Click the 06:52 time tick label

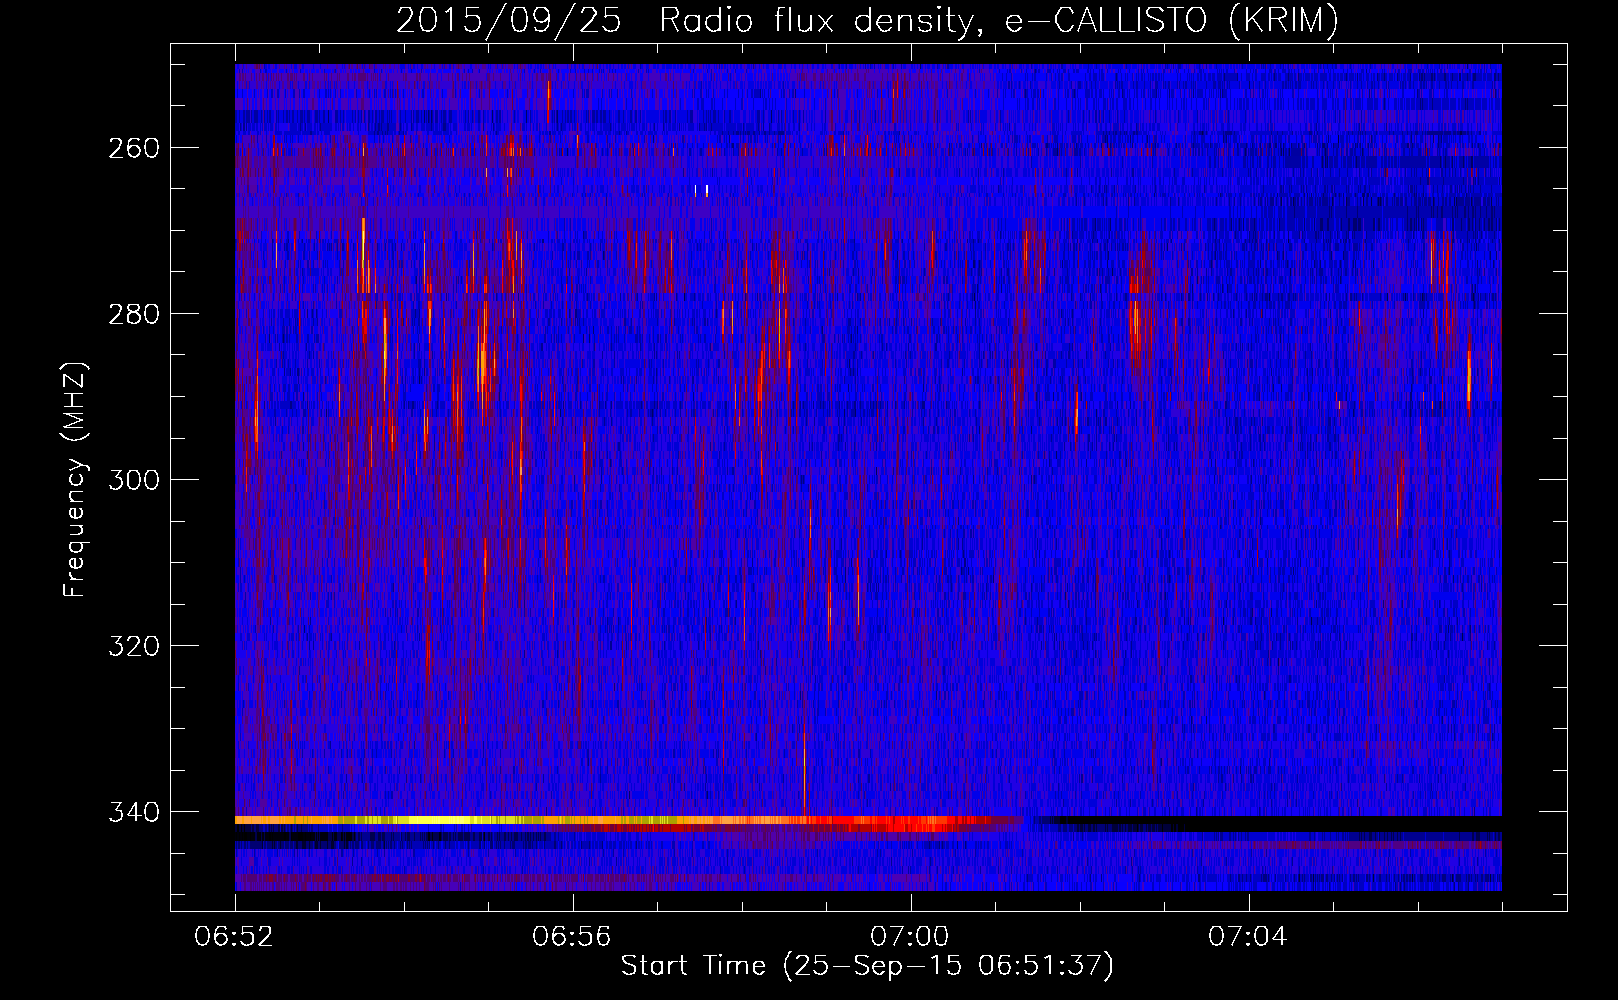click(235, 937)
